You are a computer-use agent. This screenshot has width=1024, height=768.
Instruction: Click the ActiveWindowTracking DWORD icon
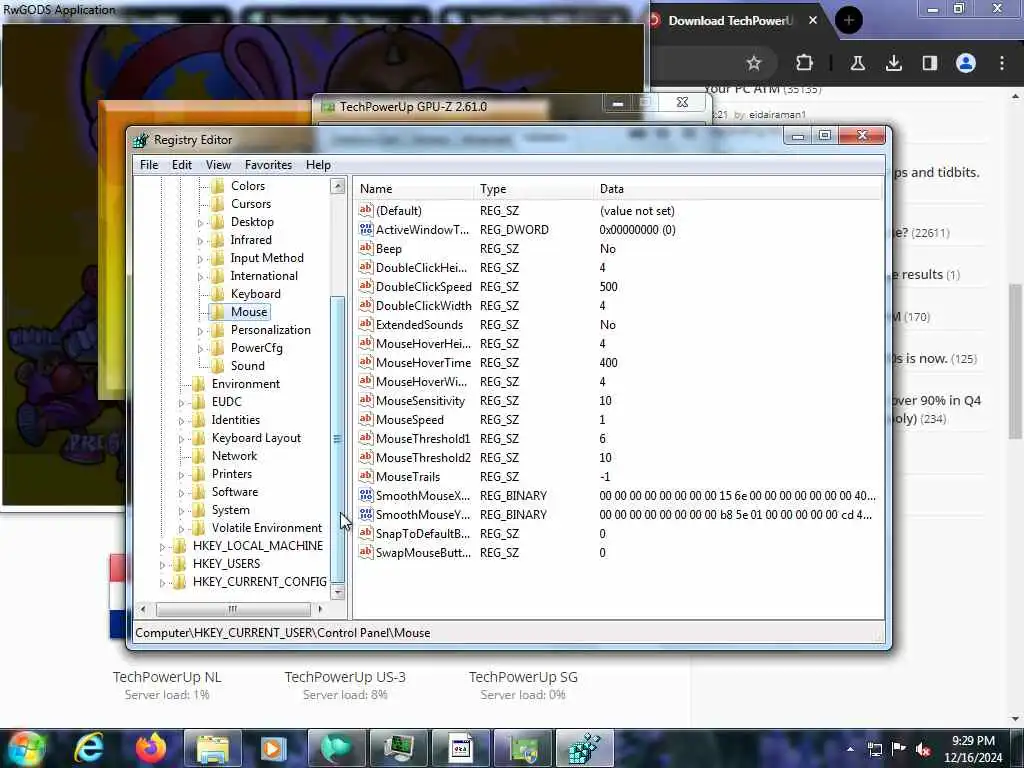[366, 229]
